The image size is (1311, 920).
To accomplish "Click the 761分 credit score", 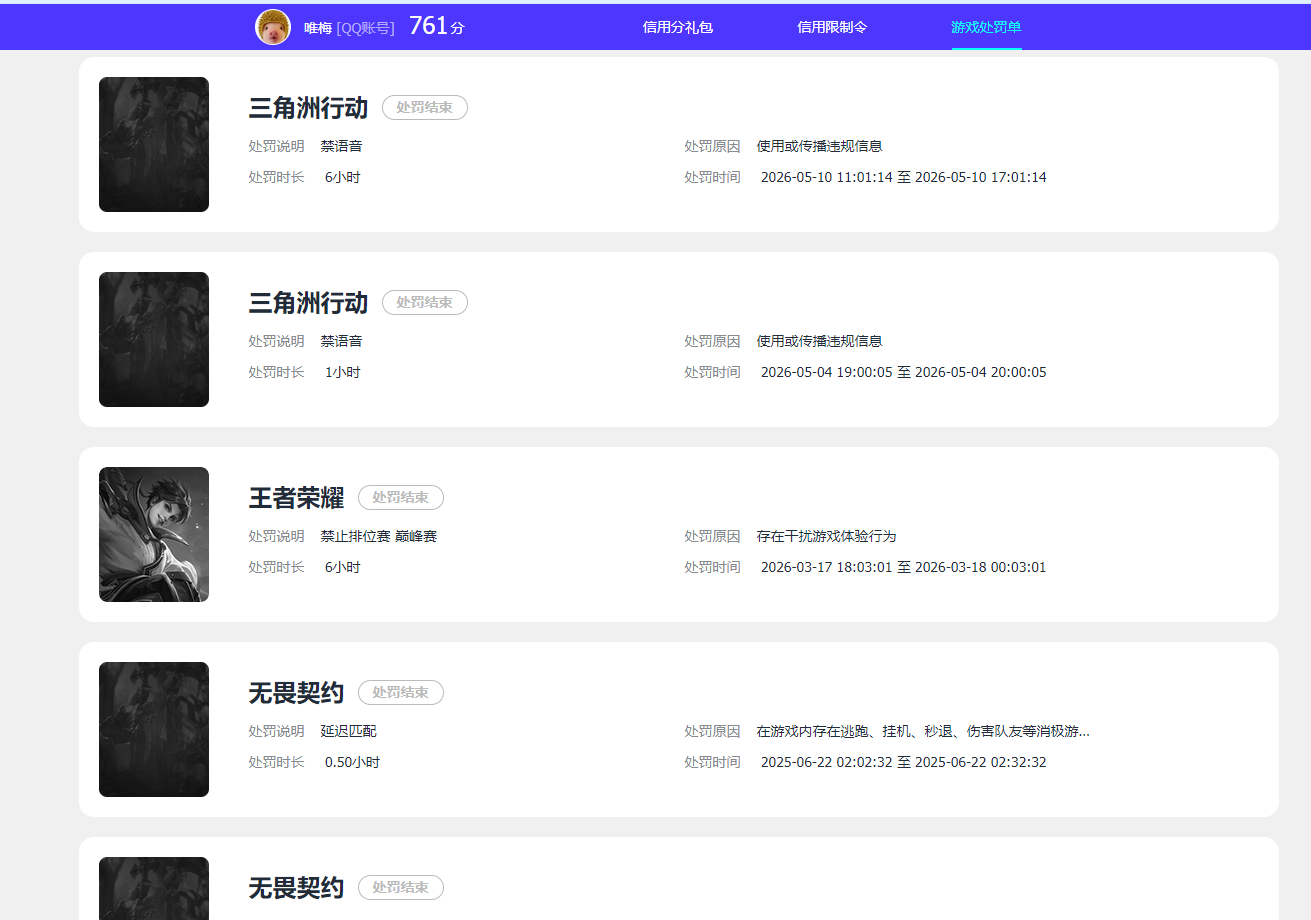I will click(x=437, y=27).
